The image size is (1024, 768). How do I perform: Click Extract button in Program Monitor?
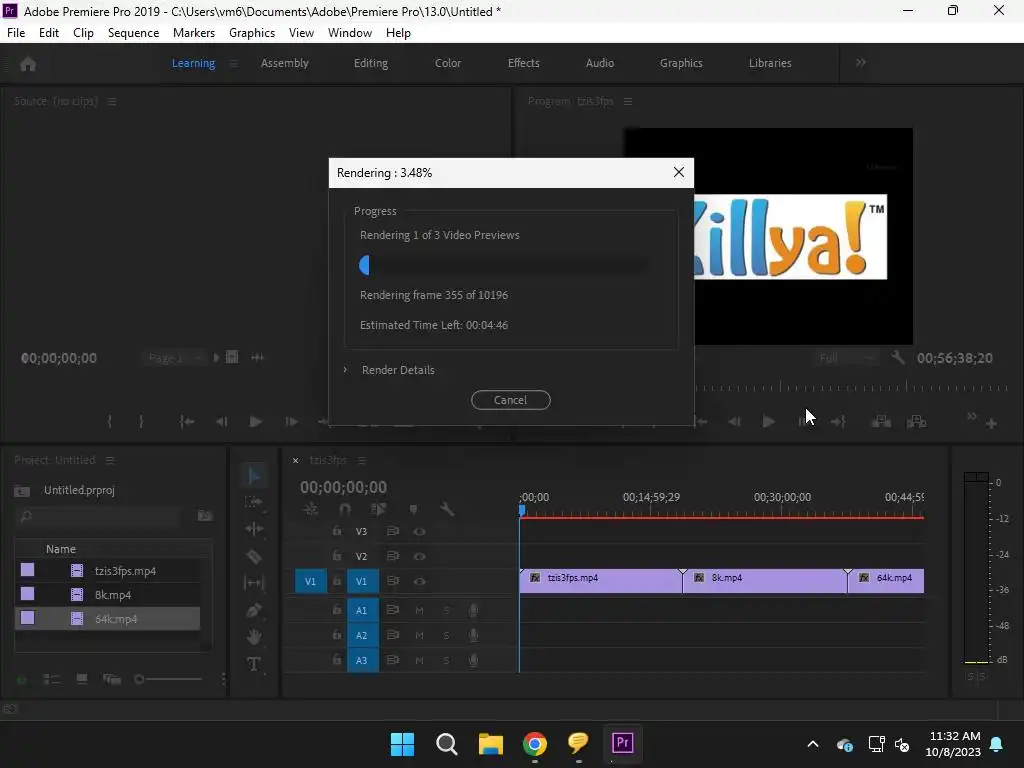click(916, 422)
